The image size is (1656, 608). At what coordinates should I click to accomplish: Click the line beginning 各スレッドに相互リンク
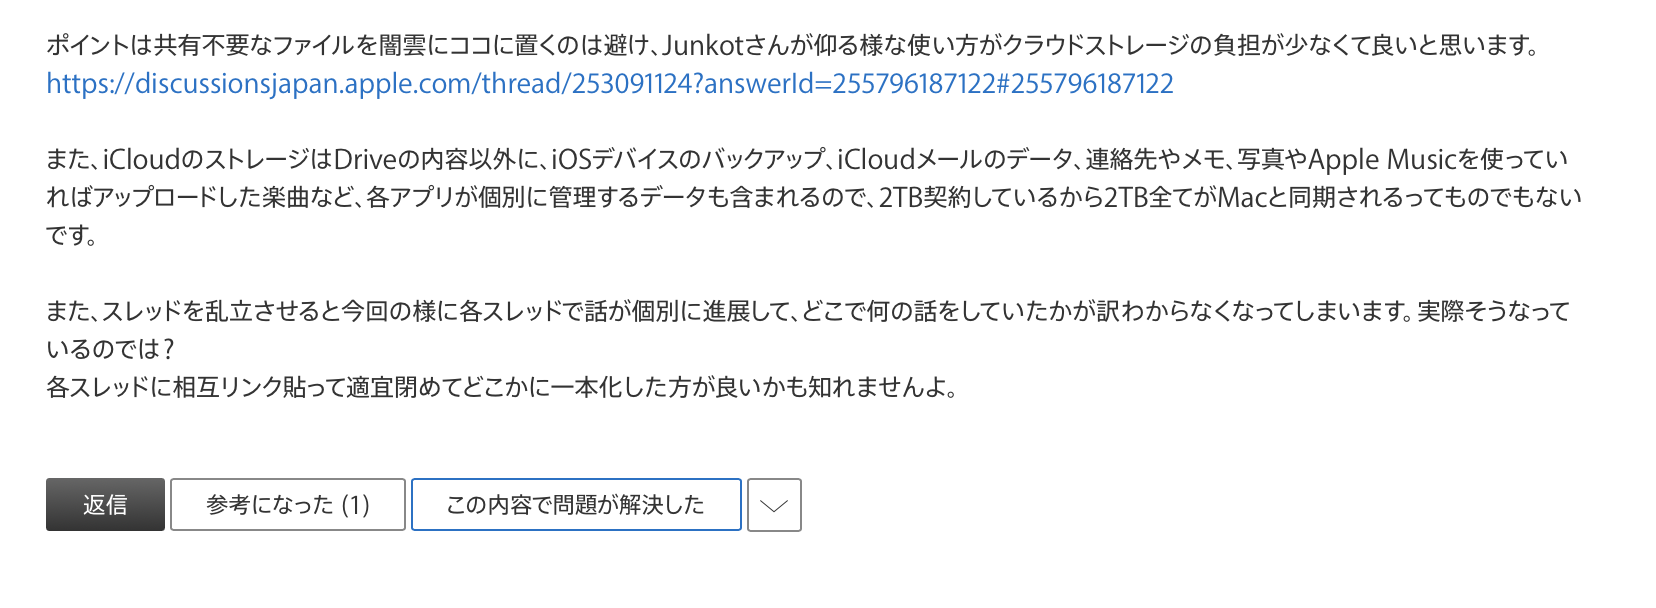point(500,388)
